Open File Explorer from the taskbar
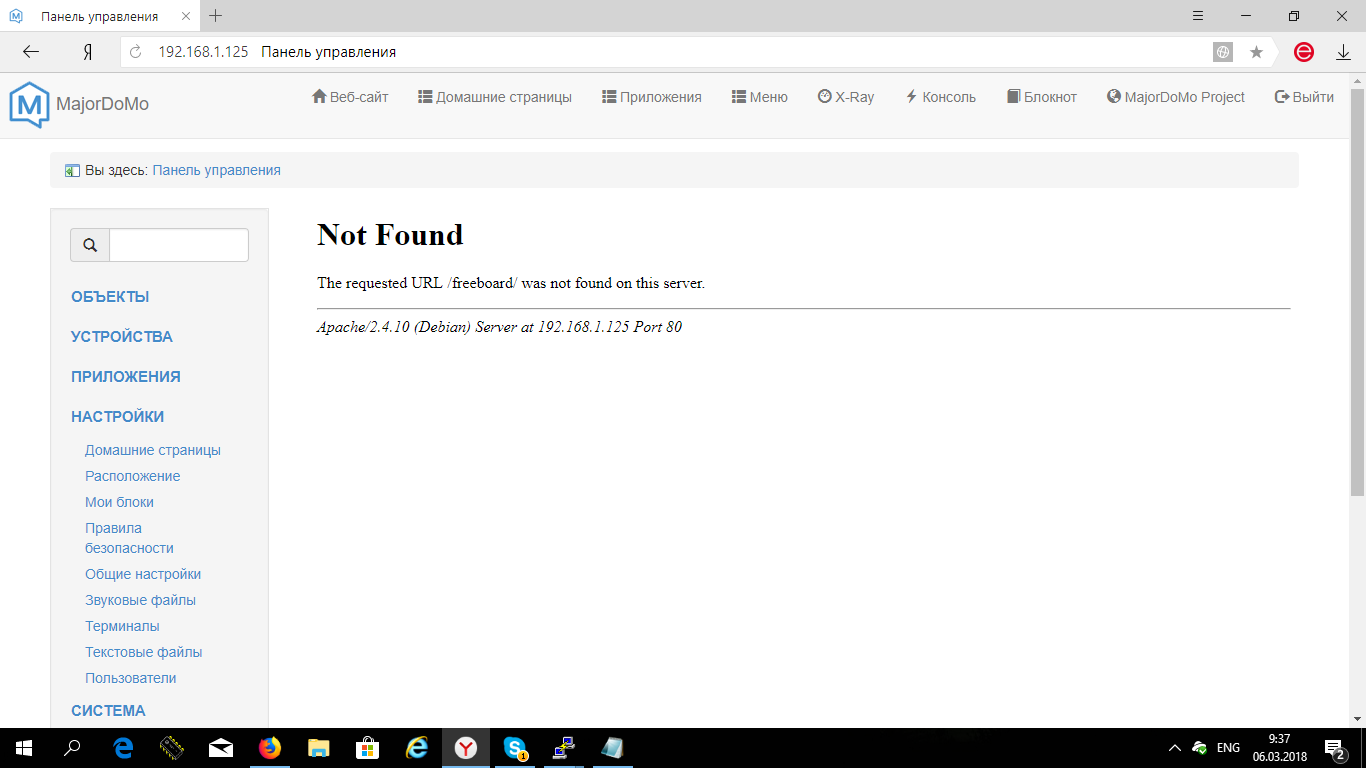The image size is (1366, 768). click(319, 748)
